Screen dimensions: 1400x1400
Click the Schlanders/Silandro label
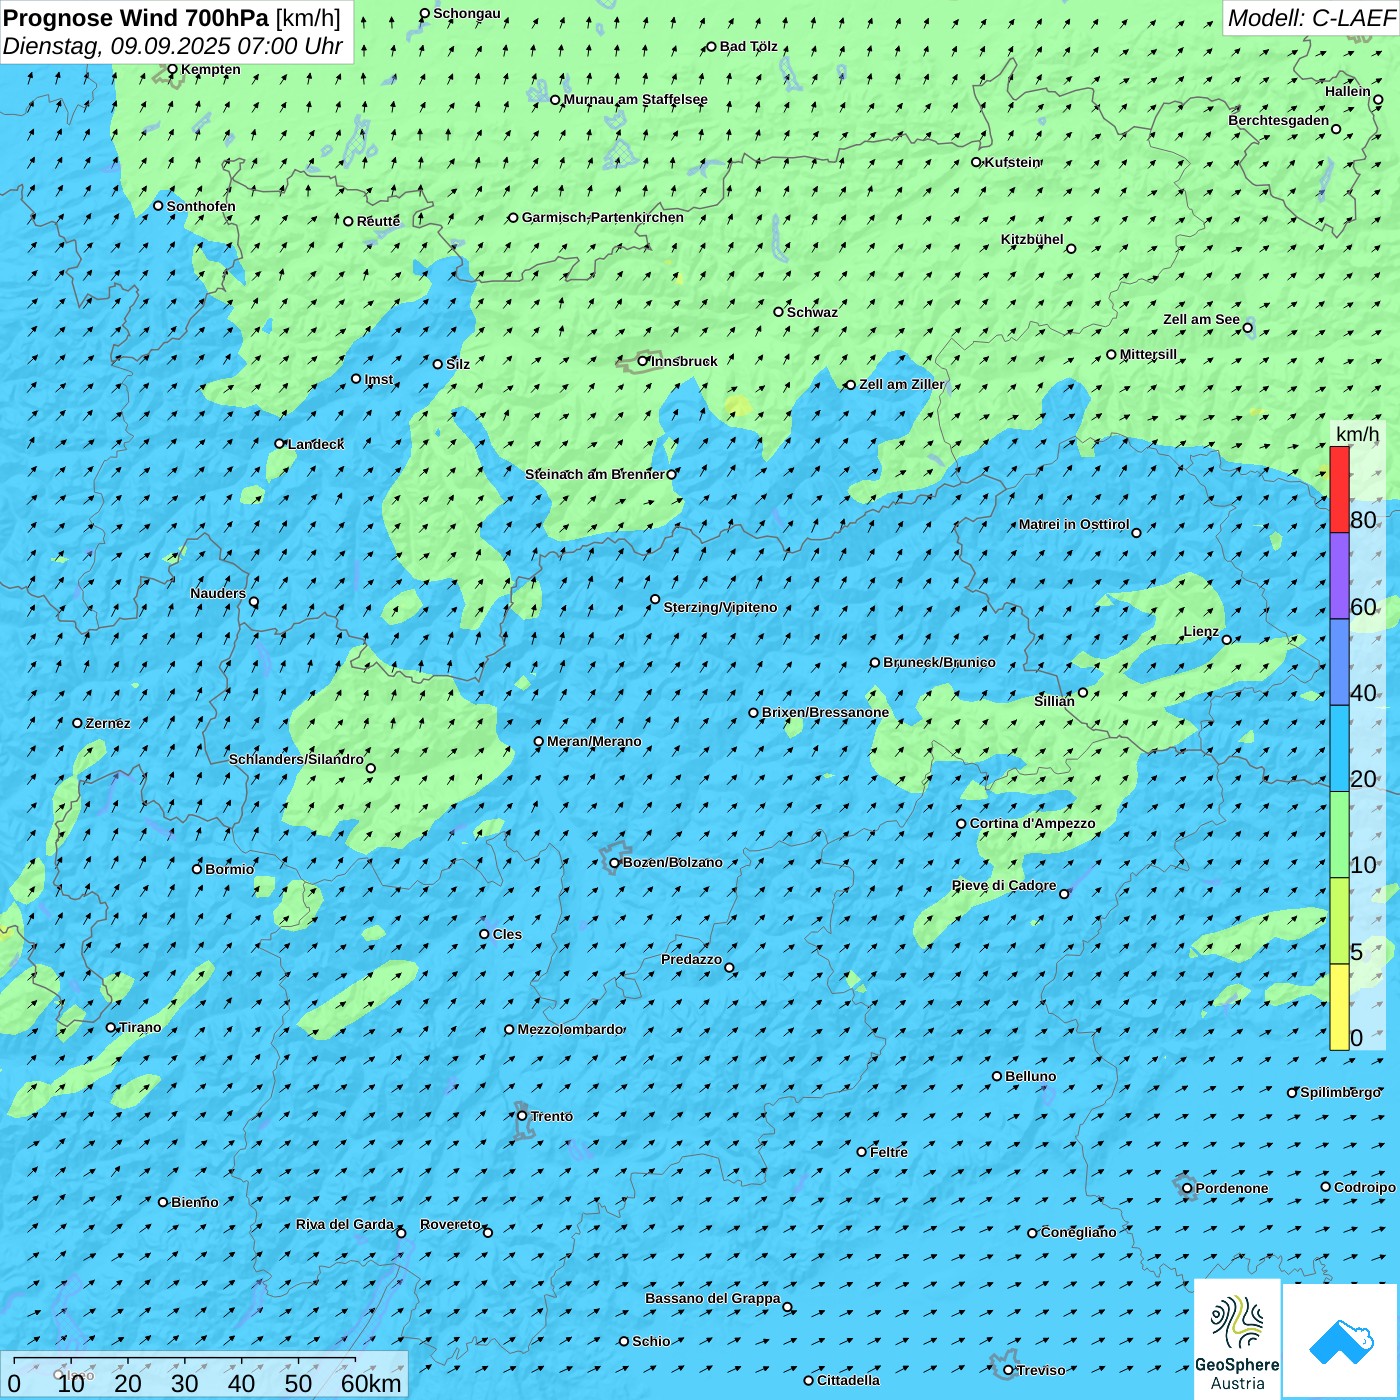coord(296,759)
